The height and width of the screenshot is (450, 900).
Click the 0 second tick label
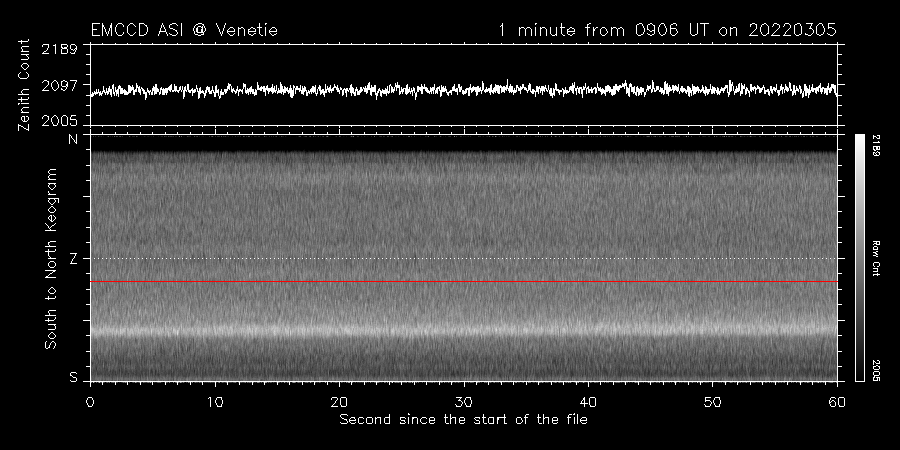point(90,401)
